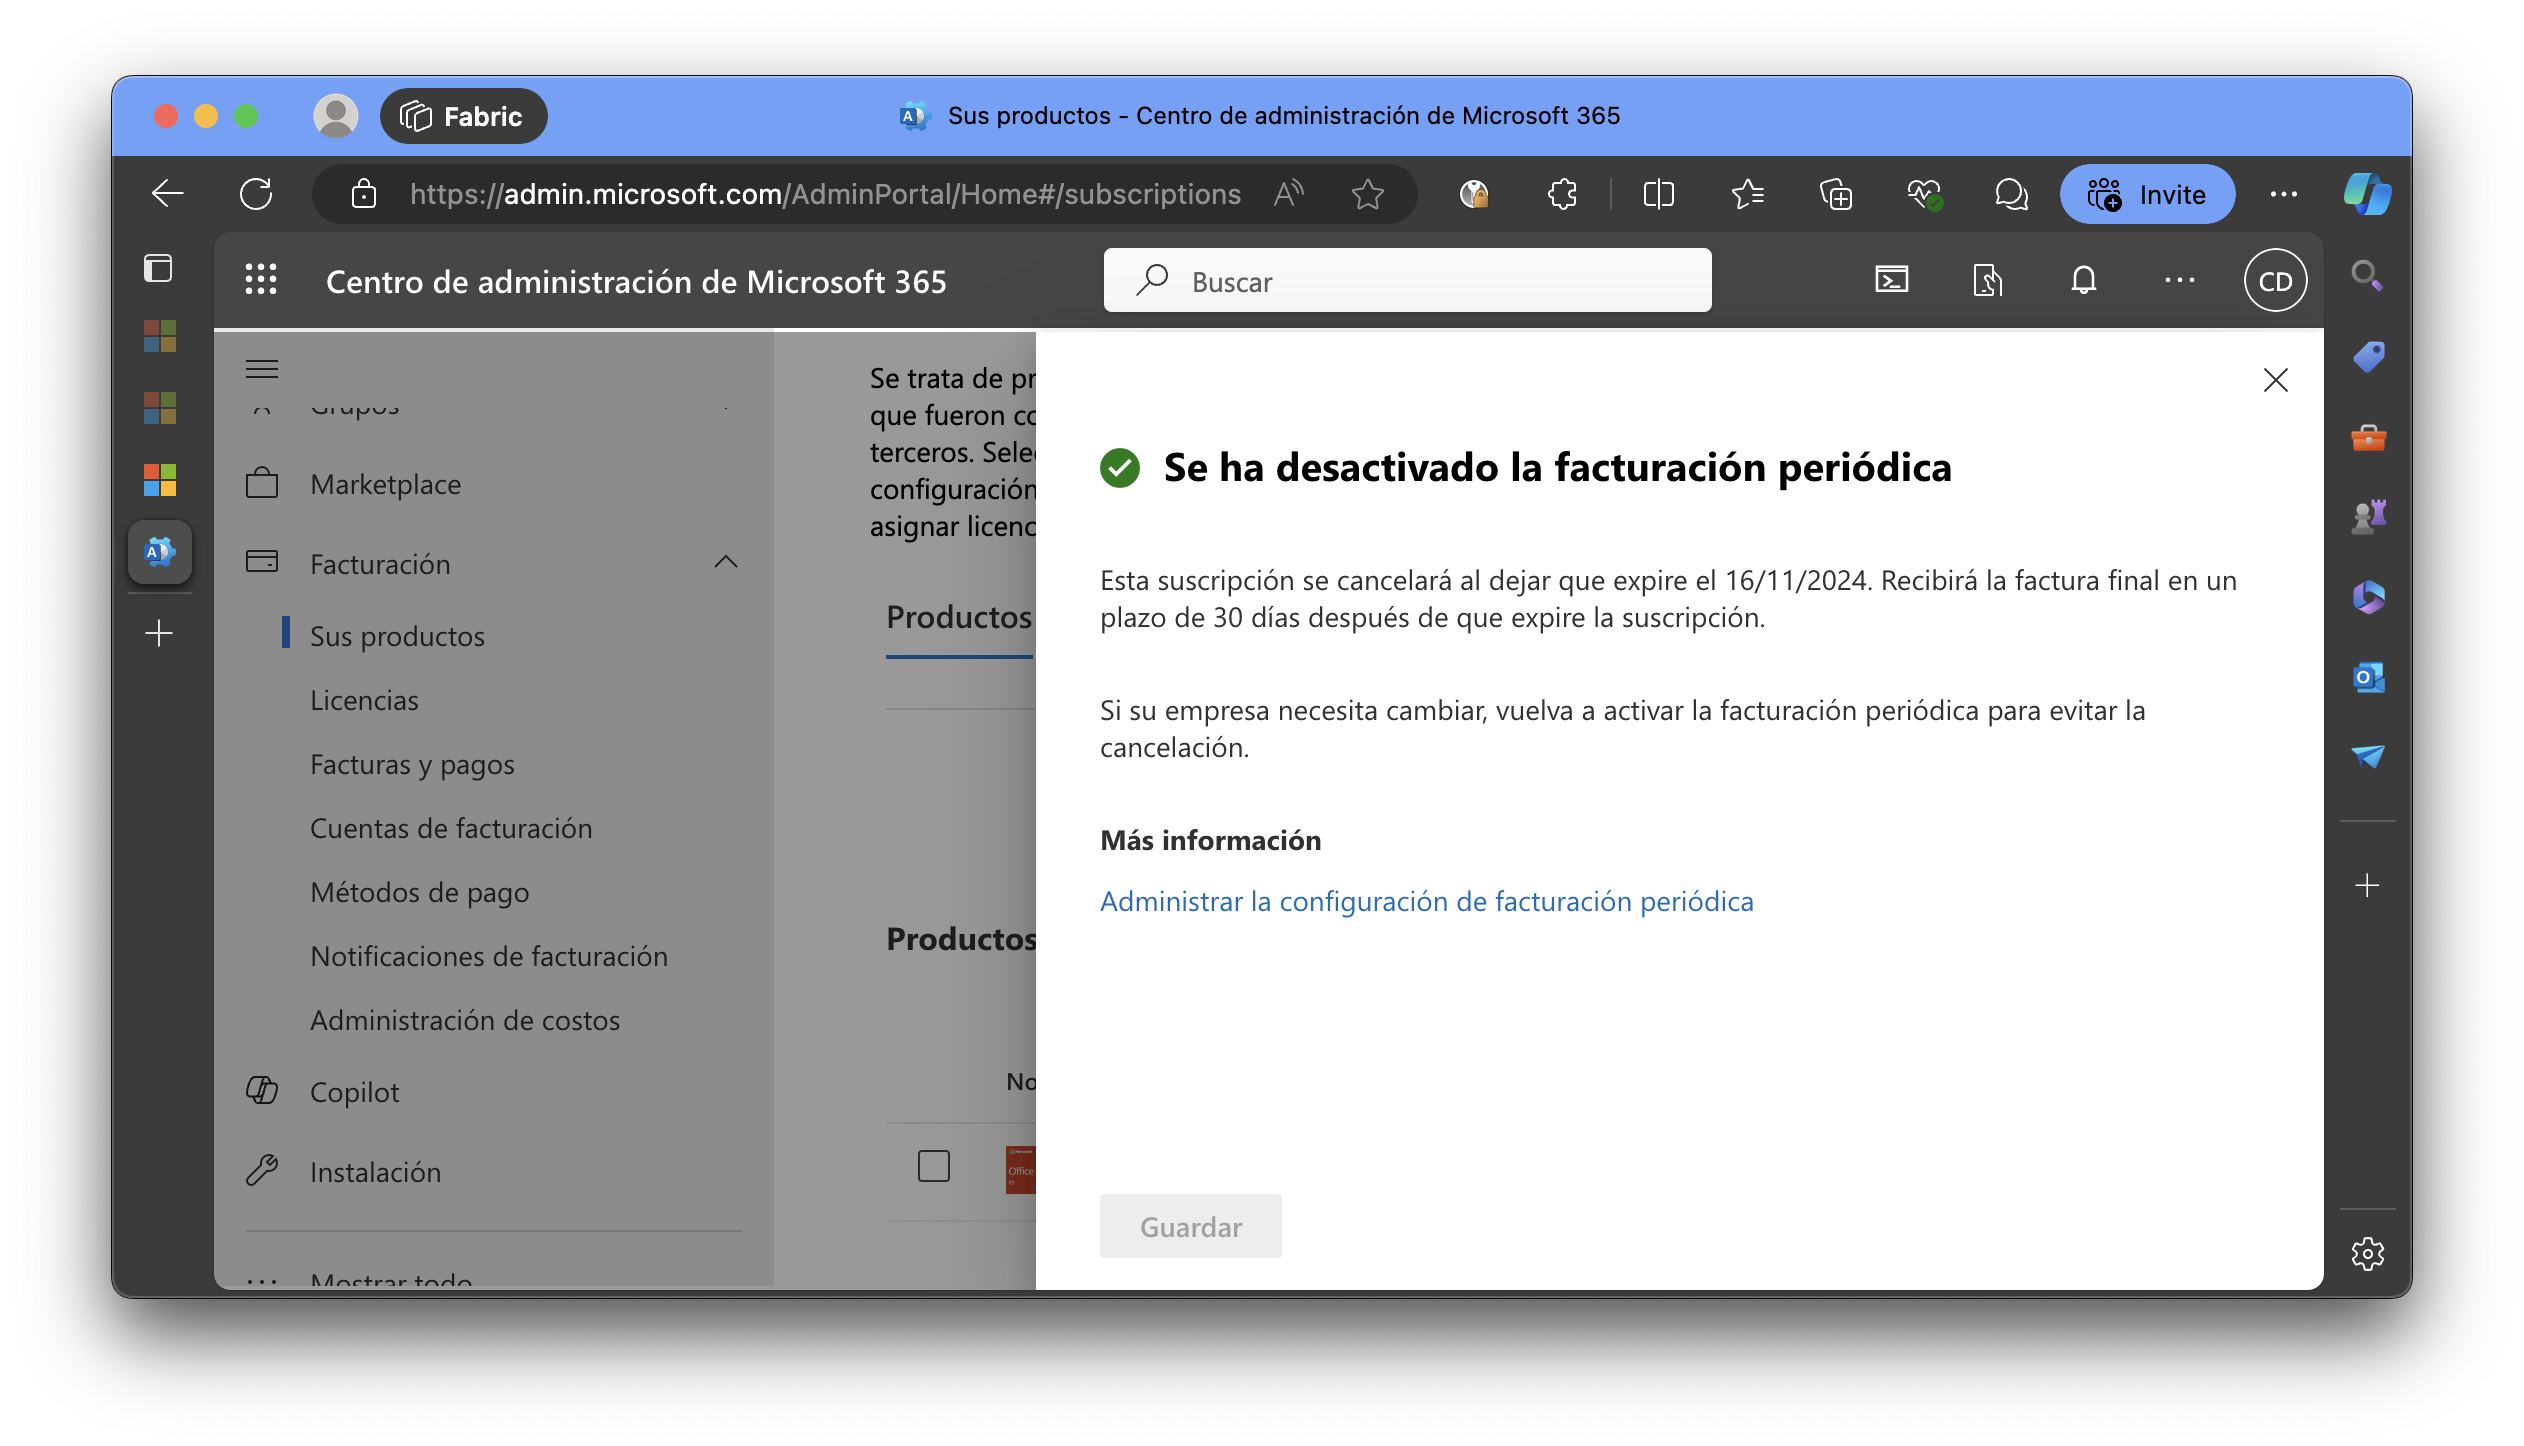Open Read Aloud icon in the address bar

1289,194
